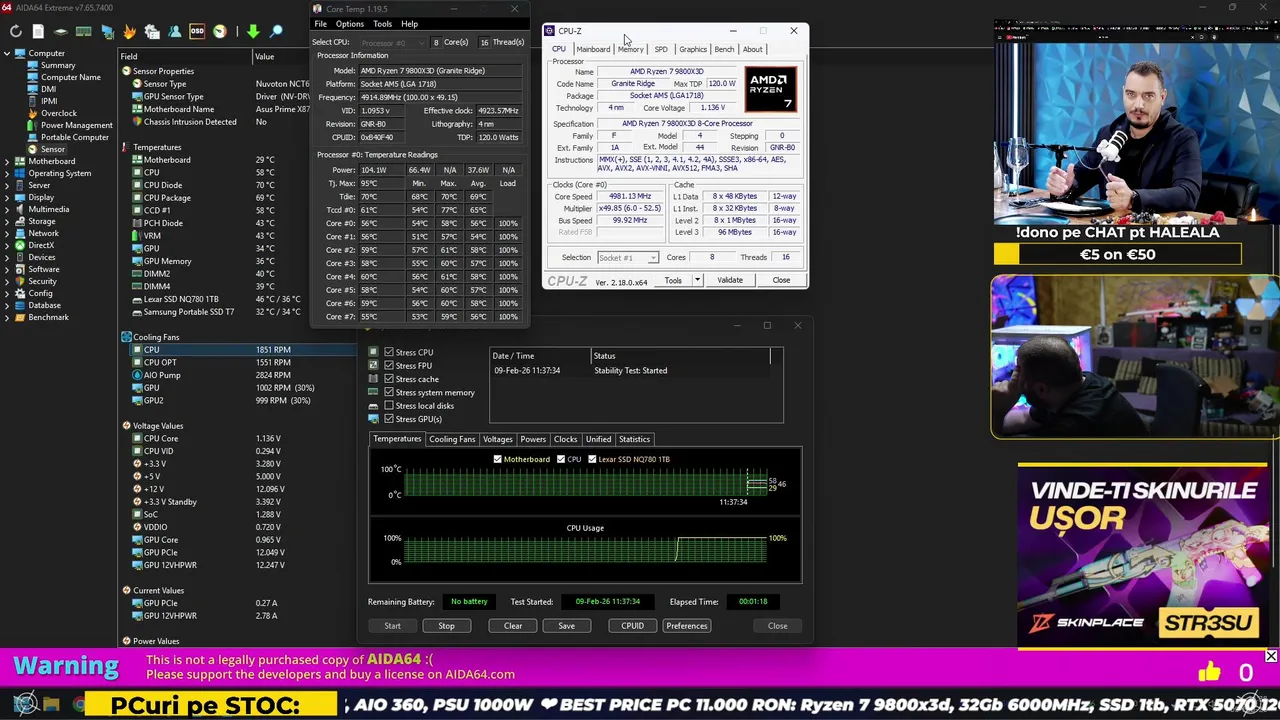This screenshot has height=720, width=1280.
Task: Click the Field column header
Action: [184, 57]
